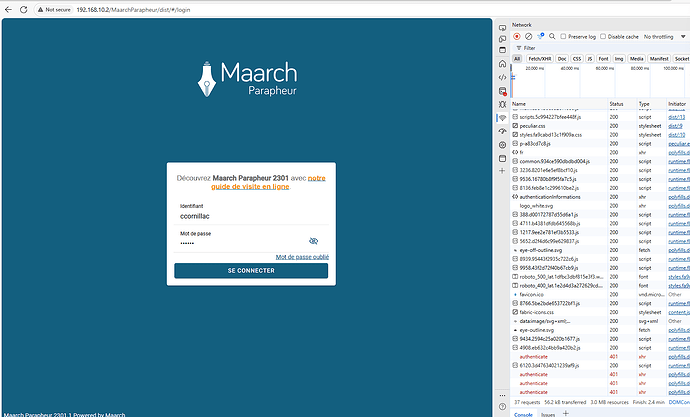This screenshot has height=417, width=690.
Task: Select the fabric-icons.css request row
Action: click(x=600, y=312)
